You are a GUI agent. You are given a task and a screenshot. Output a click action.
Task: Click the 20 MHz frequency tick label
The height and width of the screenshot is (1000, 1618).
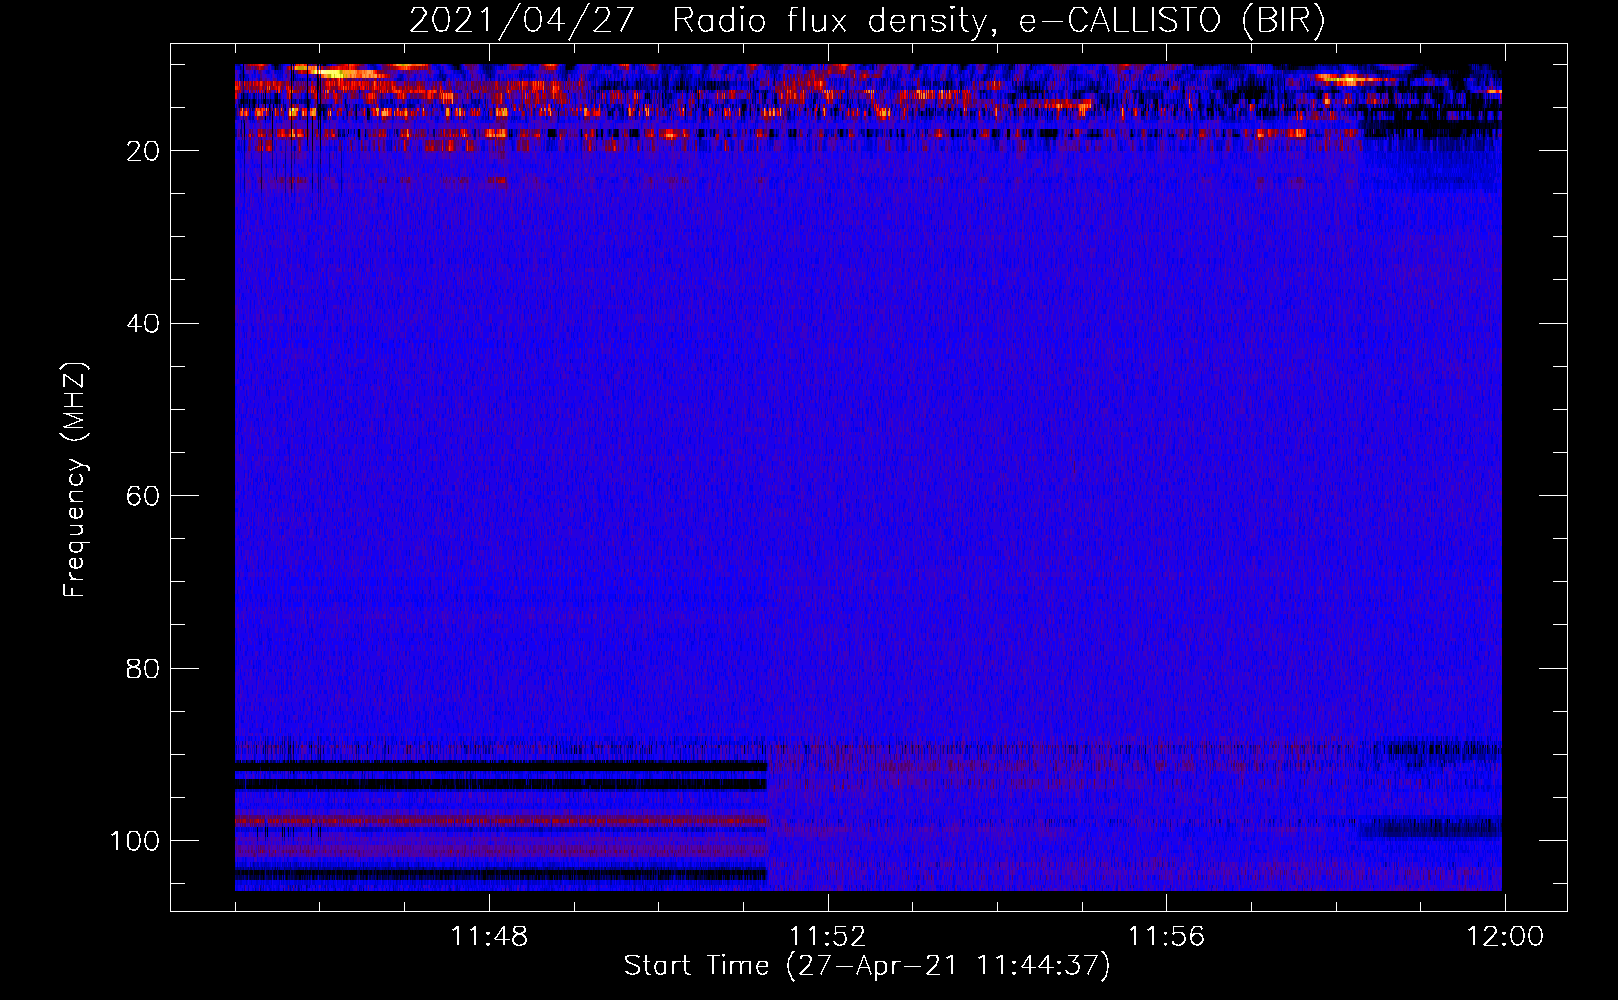(x=143, y=151)
